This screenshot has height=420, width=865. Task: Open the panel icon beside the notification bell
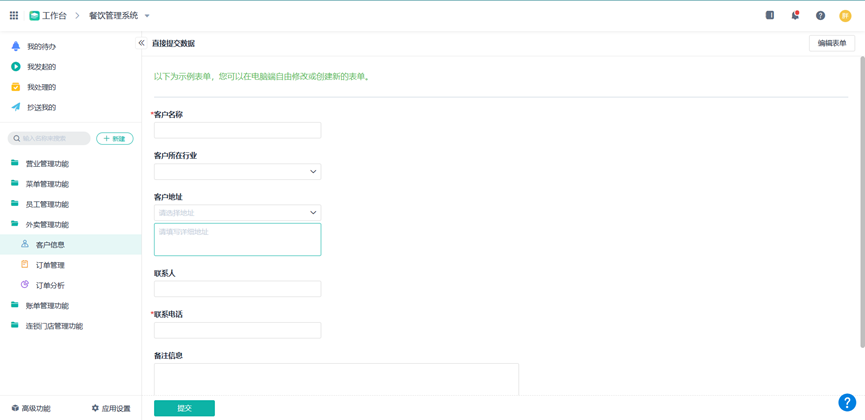[770, 15]
